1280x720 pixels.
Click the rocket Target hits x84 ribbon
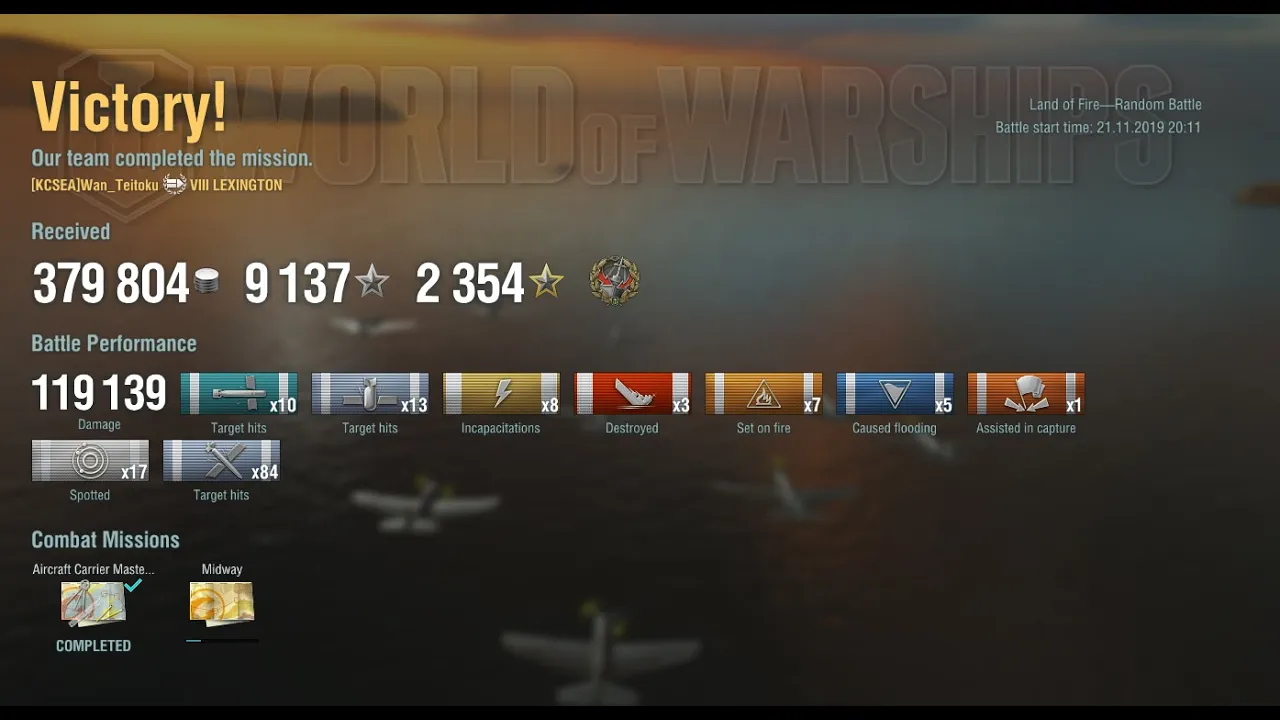click(221, 461)
